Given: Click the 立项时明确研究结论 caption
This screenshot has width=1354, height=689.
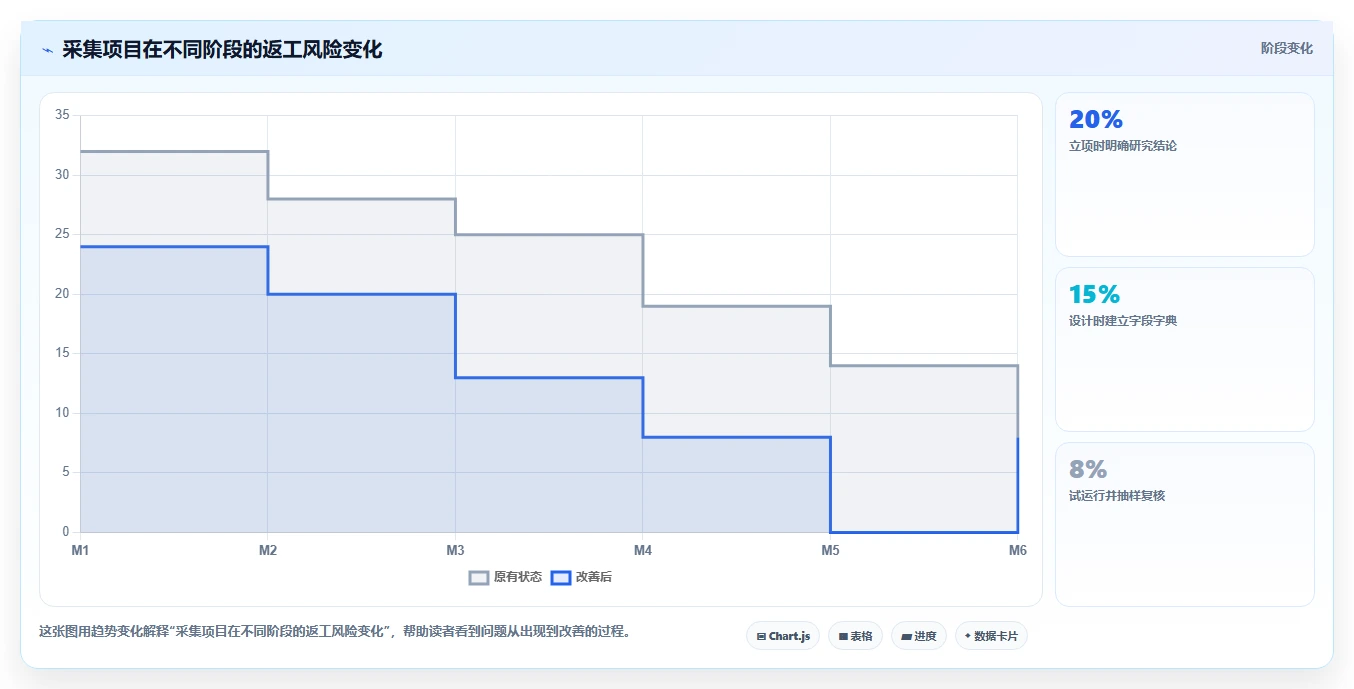Looking at the screenshot, I should tap(1123, 146).
